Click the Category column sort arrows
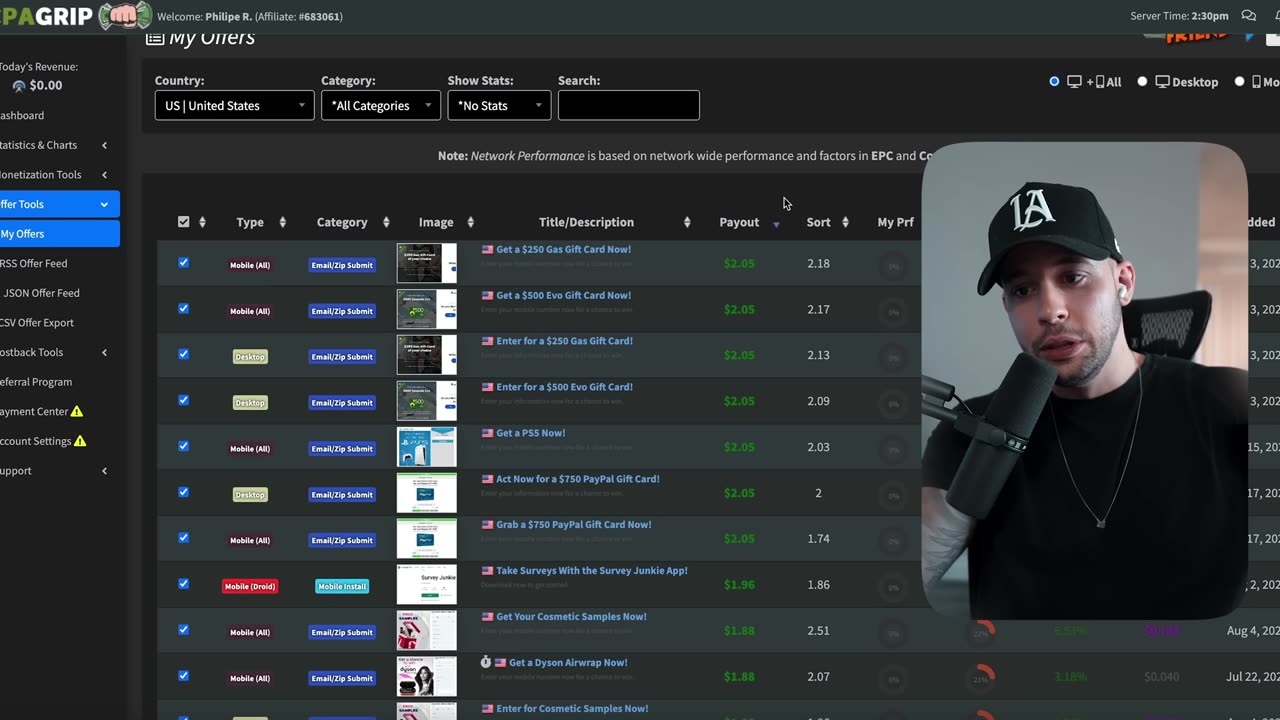The height and width of the screenshot is (720, 1280). pos(385,222)
